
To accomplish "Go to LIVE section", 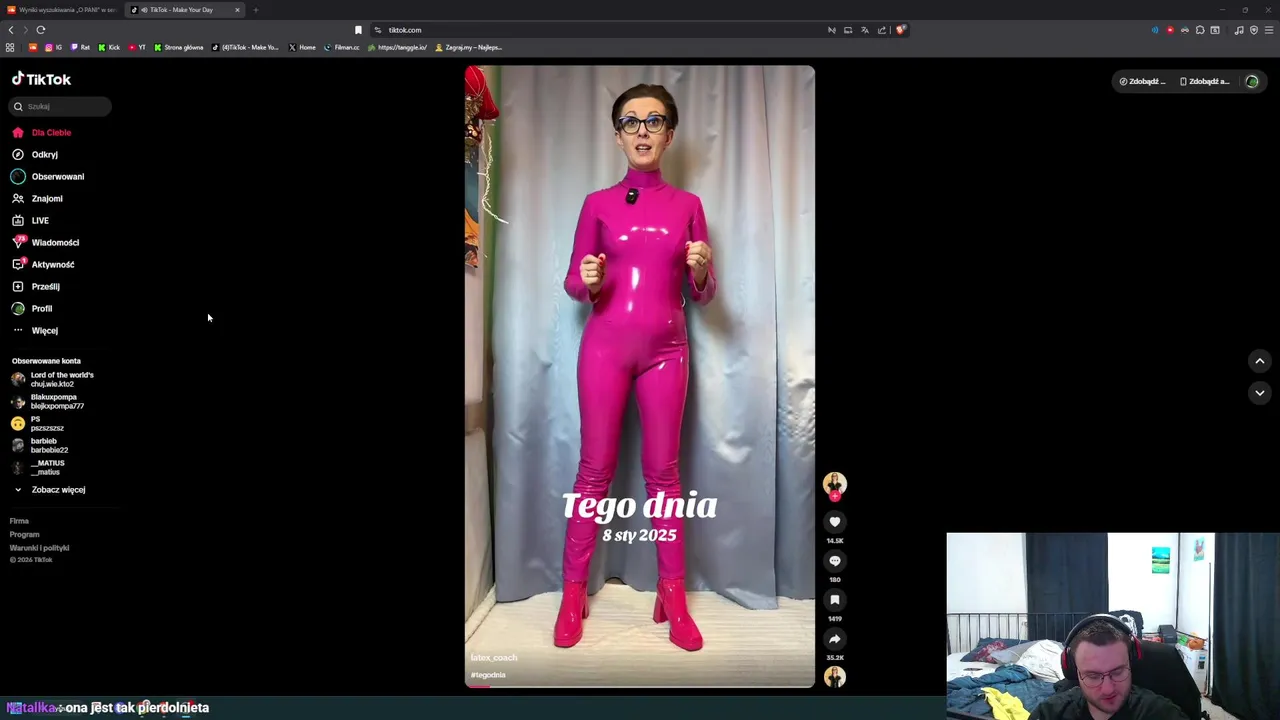I will [x=30, y=221].
